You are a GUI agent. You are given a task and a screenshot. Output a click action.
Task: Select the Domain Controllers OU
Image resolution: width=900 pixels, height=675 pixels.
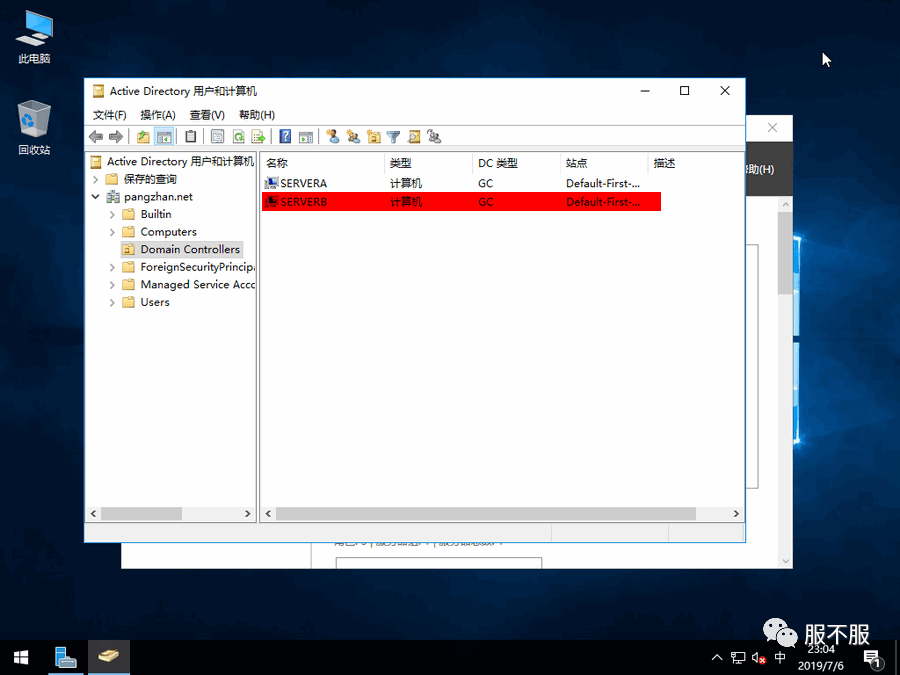click(181, 250)
